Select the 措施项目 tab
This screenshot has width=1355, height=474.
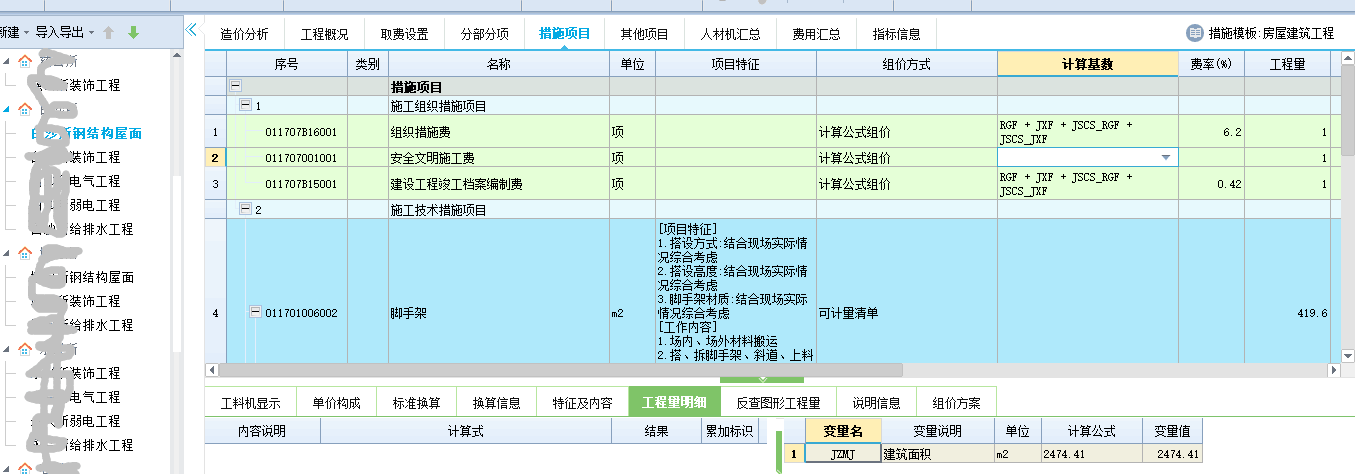tap(564, 34)
